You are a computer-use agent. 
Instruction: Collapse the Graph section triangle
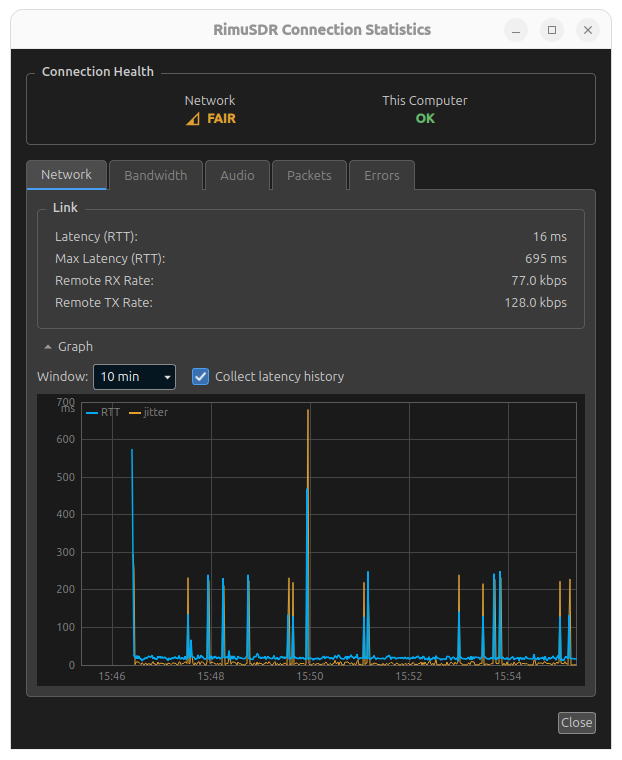click(x=48, y=347)
